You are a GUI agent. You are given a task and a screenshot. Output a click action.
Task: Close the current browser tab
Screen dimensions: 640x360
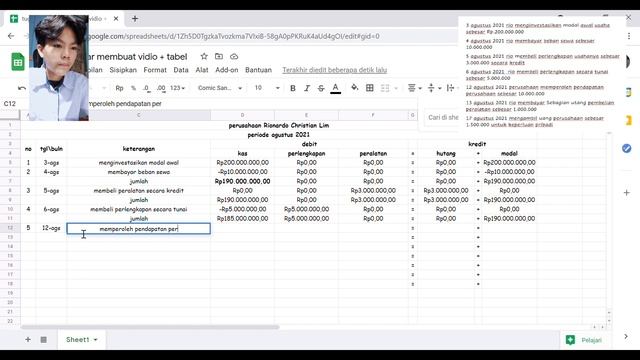pos(116,19)
